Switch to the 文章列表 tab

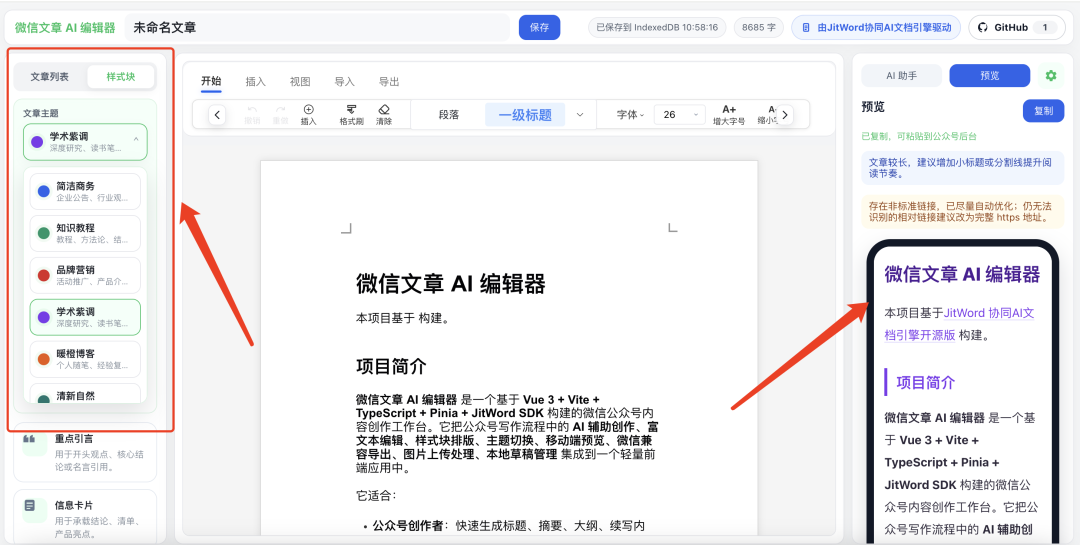click(50, 76)
